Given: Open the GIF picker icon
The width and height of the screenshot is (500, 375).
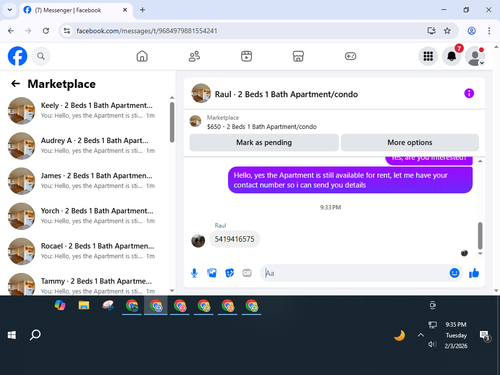Looking at the screenshot, I should [x=247, y=273].
